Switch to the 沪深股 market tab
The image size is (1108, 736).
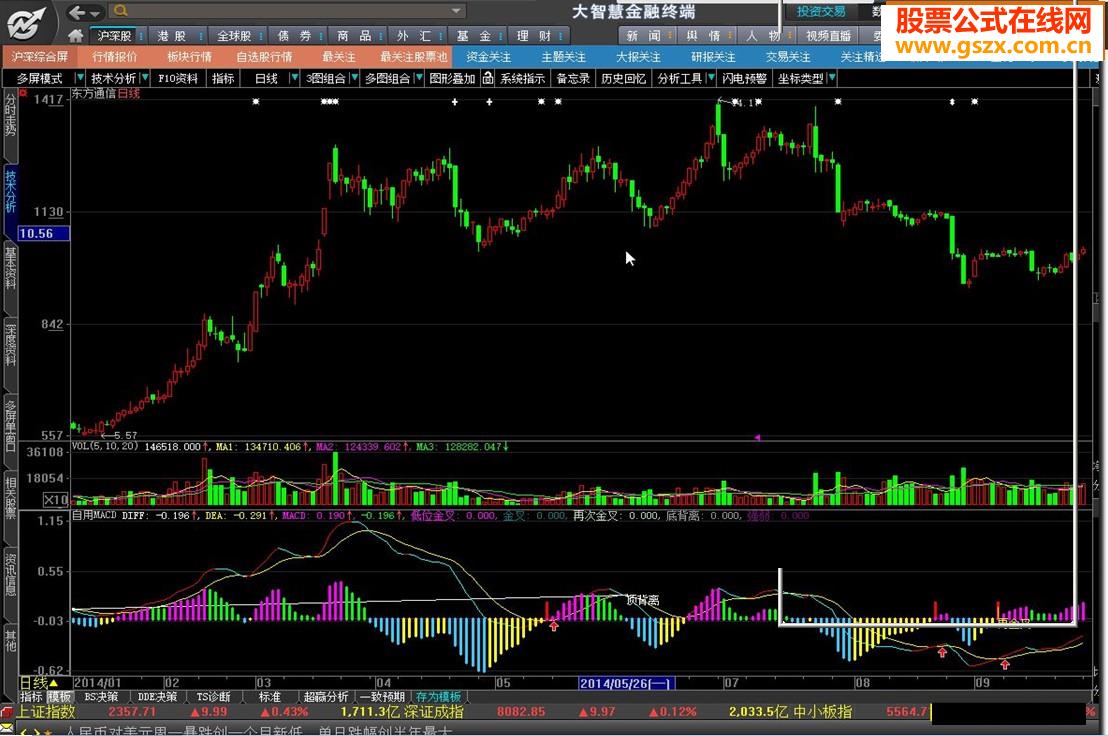coord(114,35)
